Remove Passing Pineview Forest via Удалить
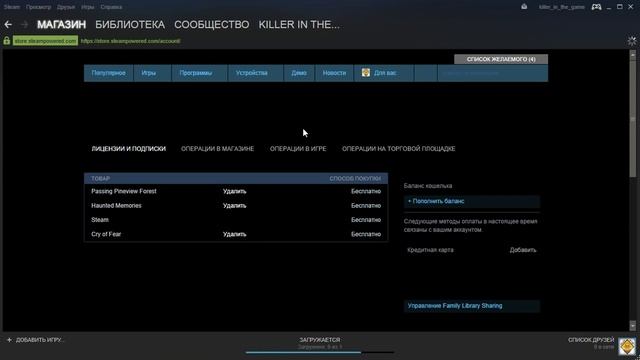The width and height of the screenshot is (640, 360). click(234, 191)
